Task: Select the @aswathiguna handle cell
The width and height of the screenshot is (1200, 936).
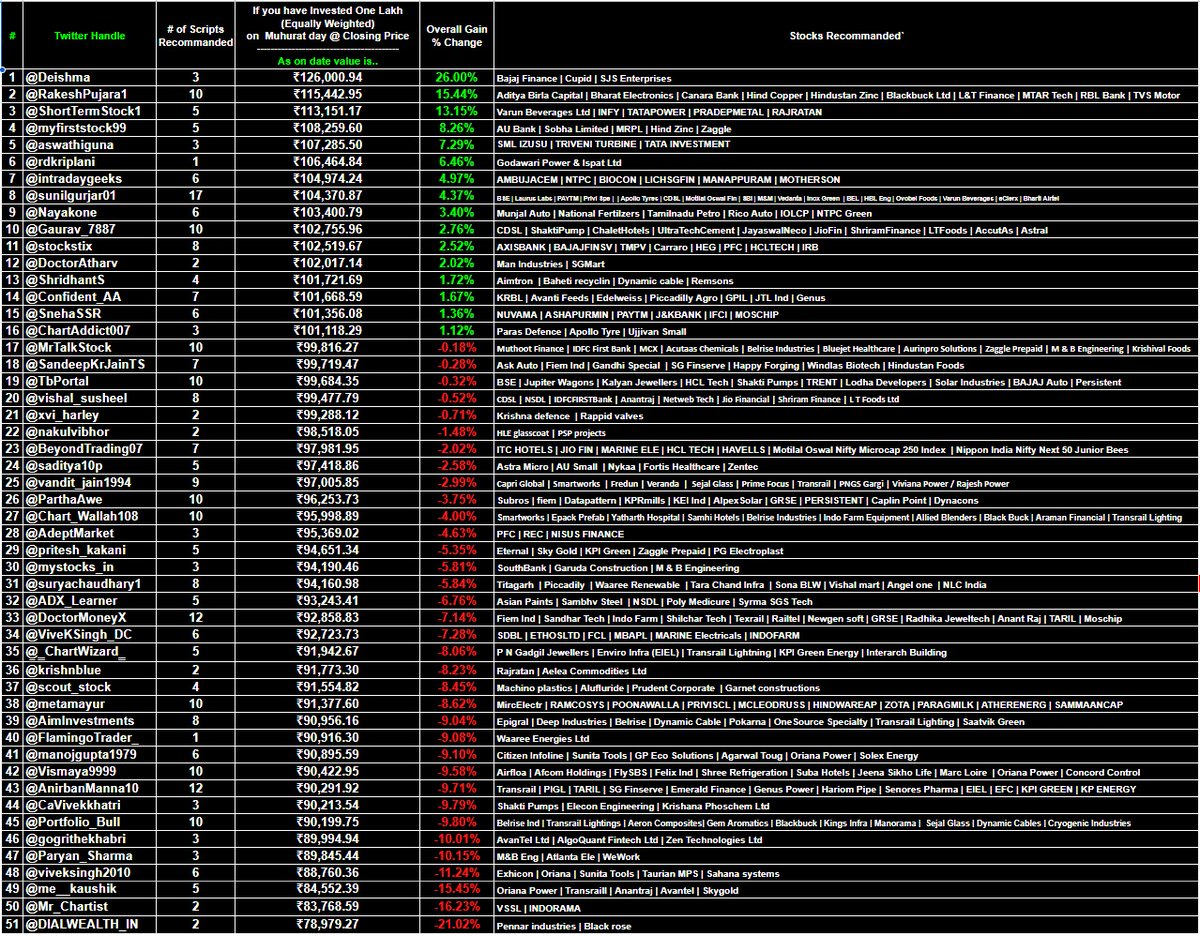Action: pyautogui.click(x=88, y=144)
